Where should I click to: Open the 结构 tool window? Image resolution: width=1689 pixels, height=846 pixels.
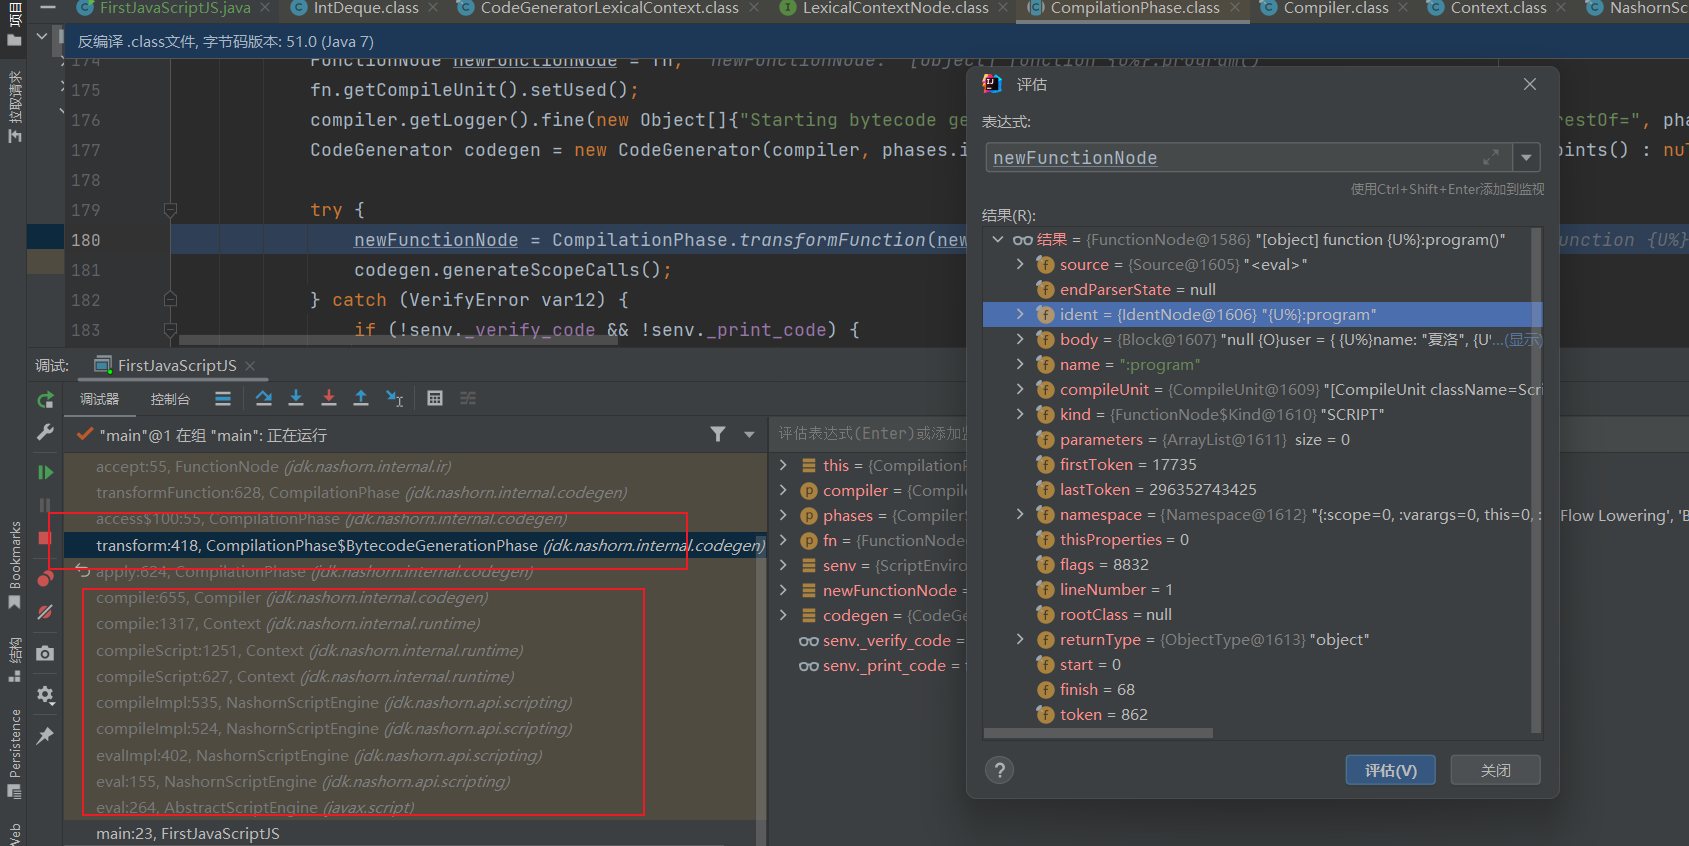pyautogui.click(x=14, y=660)
